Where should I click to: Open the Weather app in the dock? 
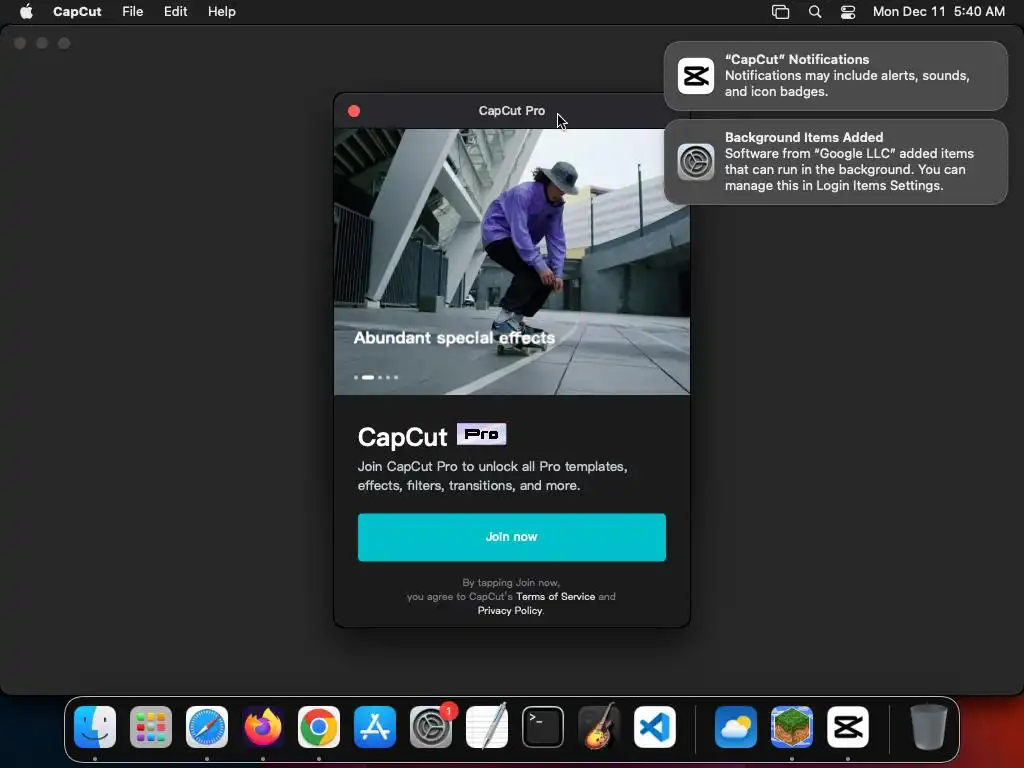735,727
